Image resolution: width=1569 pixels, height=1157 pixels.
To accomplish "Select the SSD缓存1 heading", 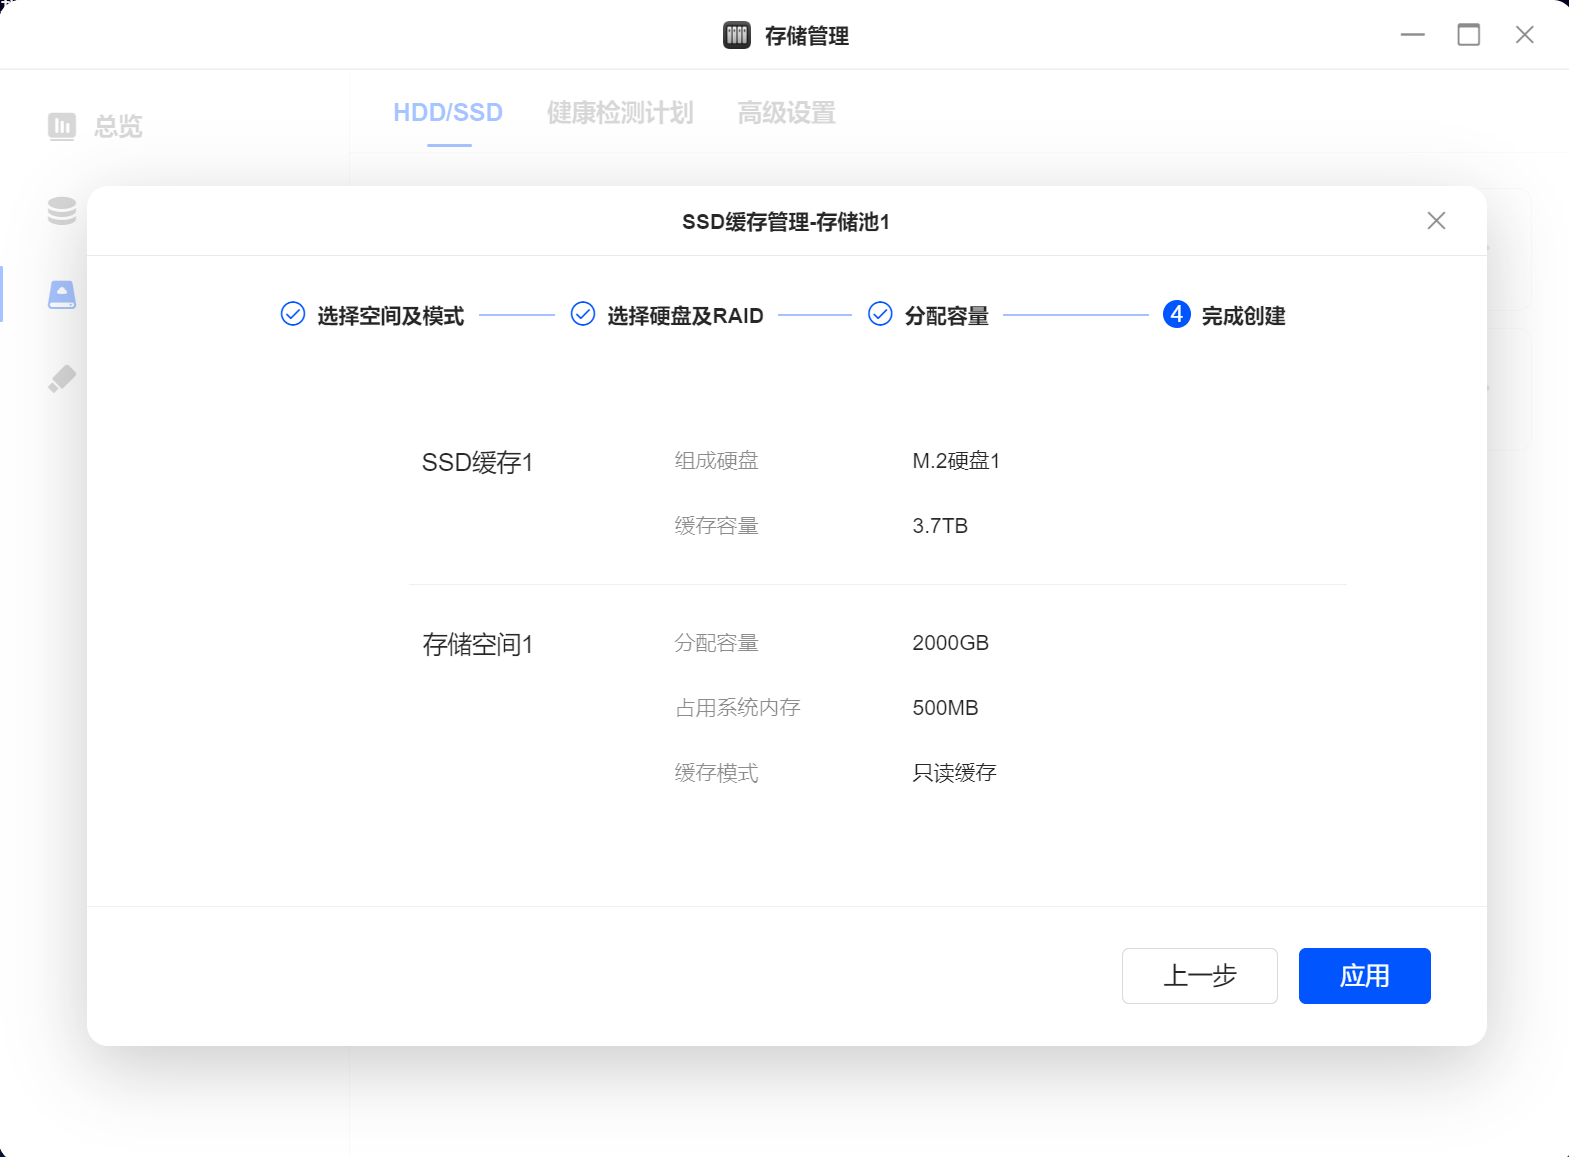I will tap(478, 462).
